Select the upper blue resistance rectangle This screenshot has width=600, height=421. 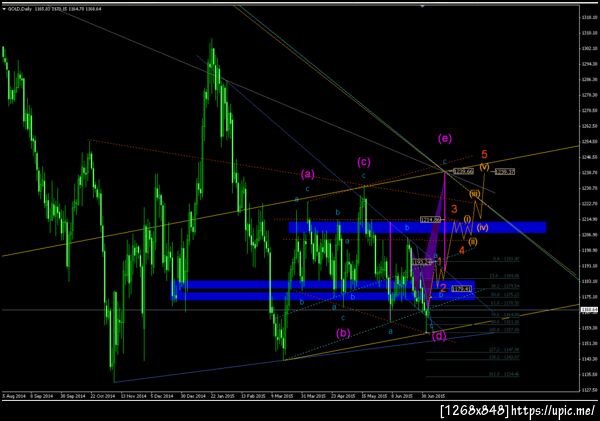pyautogui.click(x=417, y=227)
